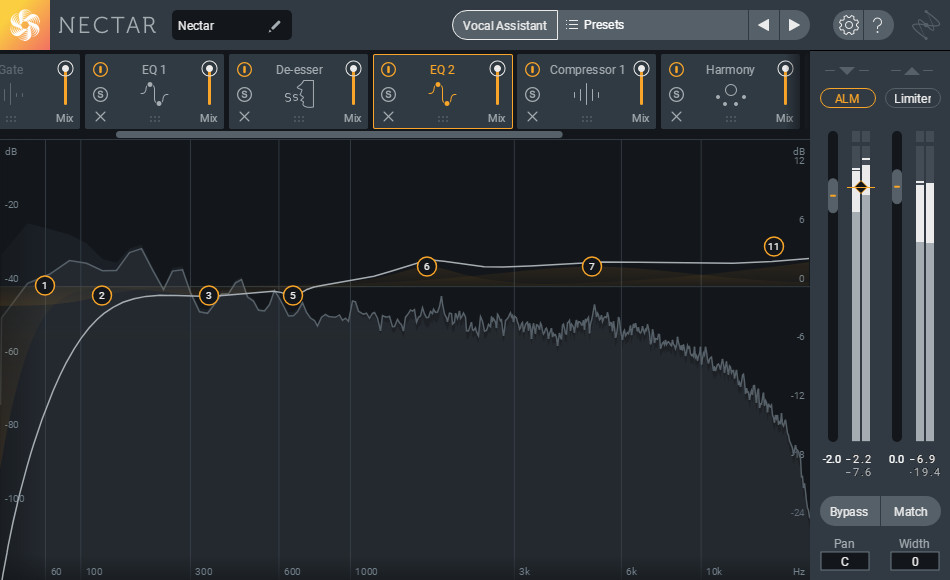Toggle power on EQ 1 module
The height and width of the screenshot is (580, 950).
[101, 70]
